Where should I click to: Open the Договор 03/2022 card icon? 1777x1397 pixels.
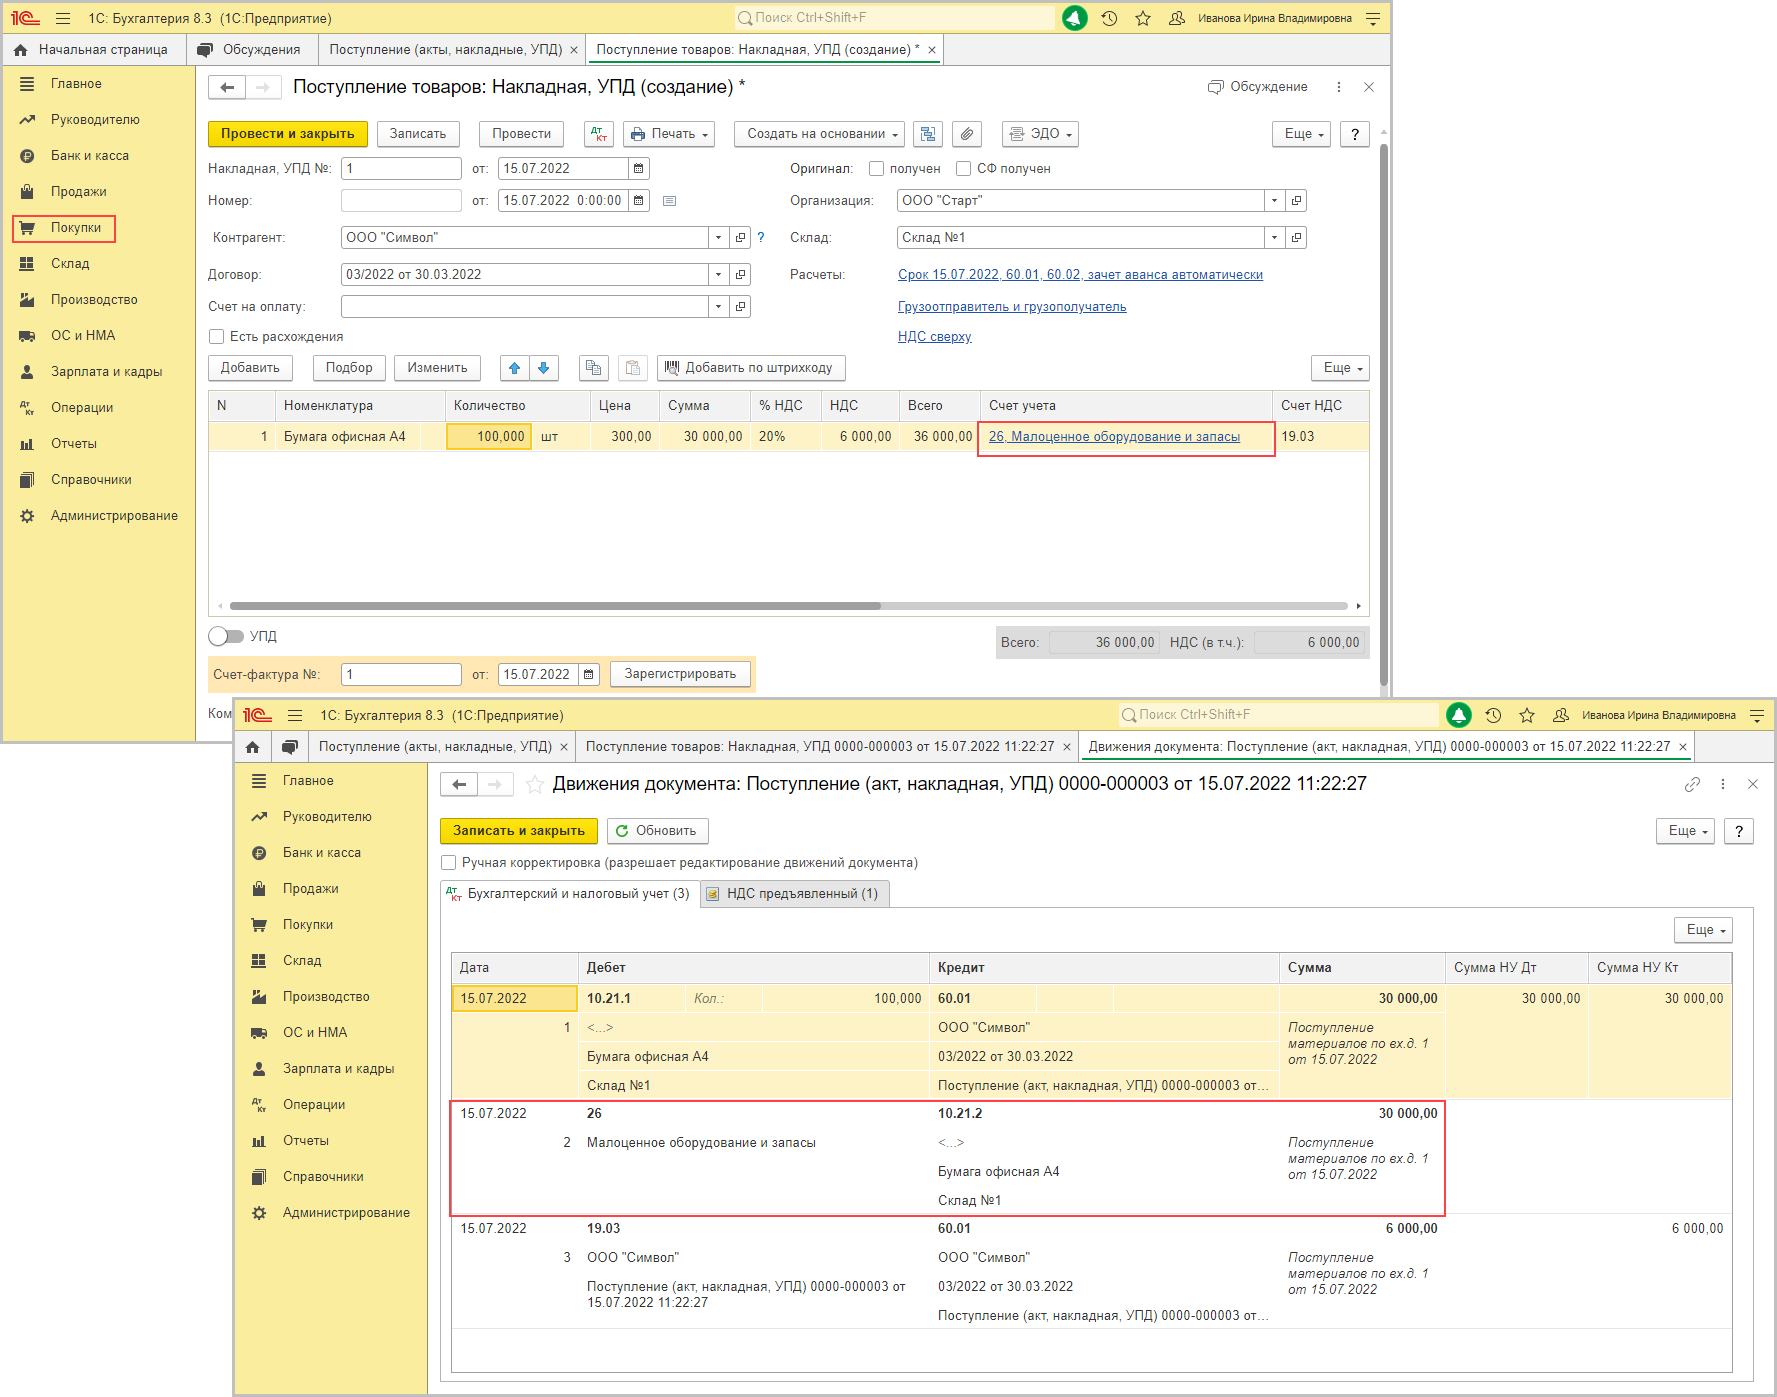(x=740, y=275)
